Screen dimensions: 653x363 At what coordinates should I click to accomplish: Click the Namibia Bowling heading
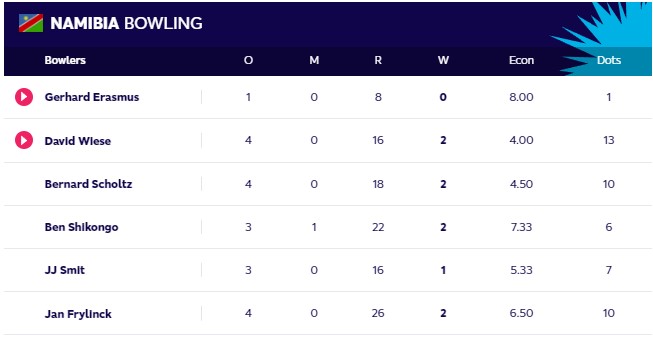tap(126, 23)
